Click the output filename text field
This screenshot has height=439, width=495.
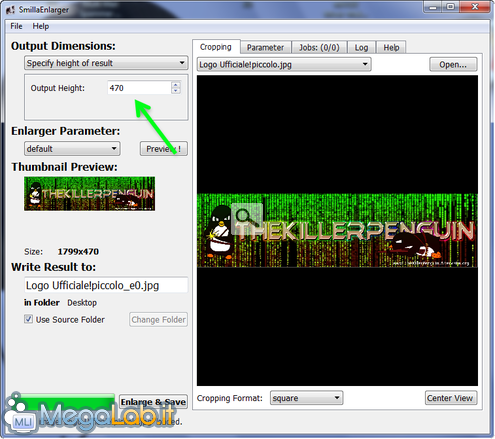pos(106,285)
